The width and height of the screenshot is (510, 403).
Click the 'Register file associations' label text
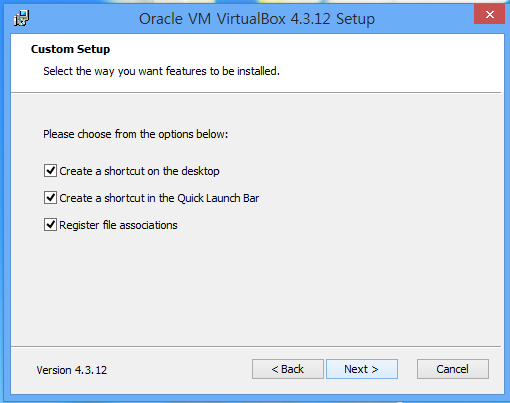(118, 225)
